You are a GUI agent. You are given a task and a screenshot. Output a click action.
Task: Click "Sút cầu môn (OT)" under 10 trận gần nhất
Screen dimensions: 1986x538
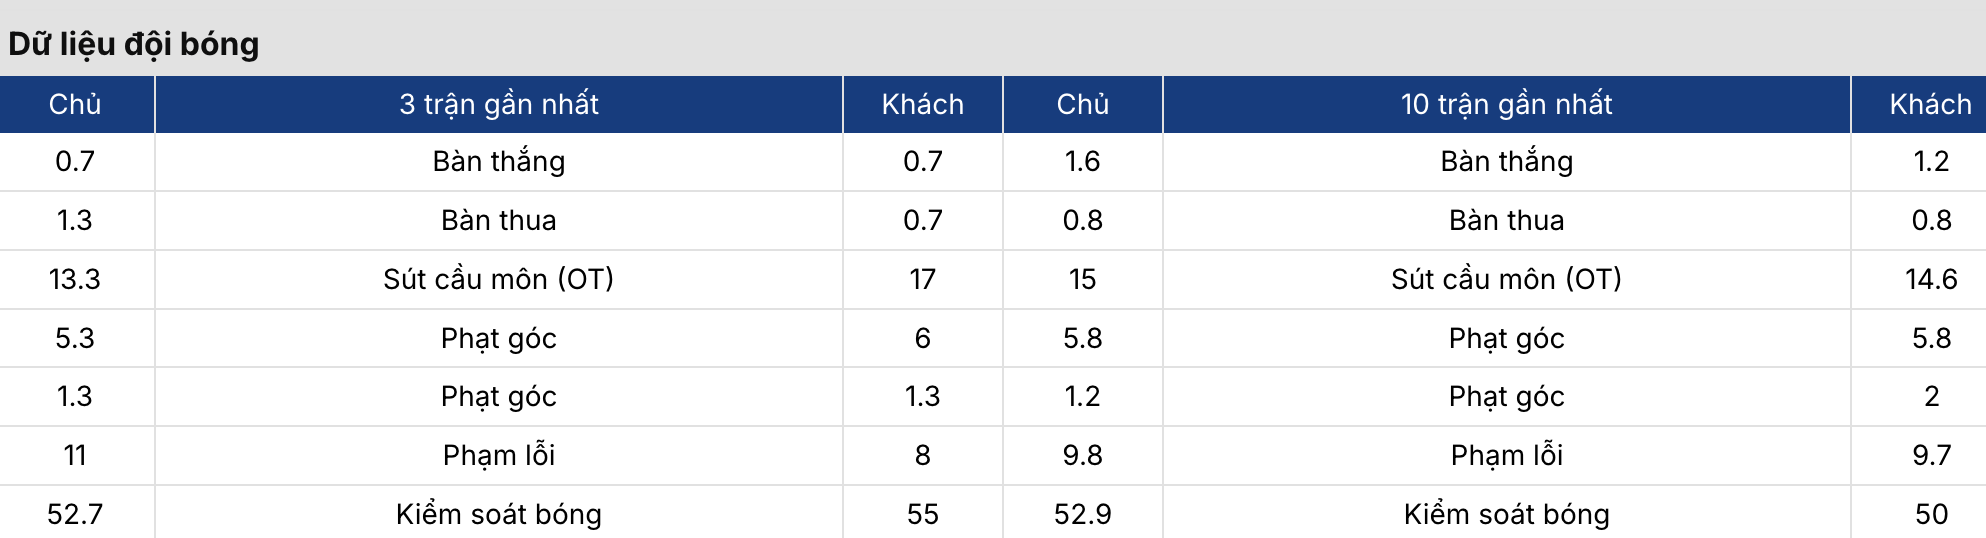pos(1506,279)
